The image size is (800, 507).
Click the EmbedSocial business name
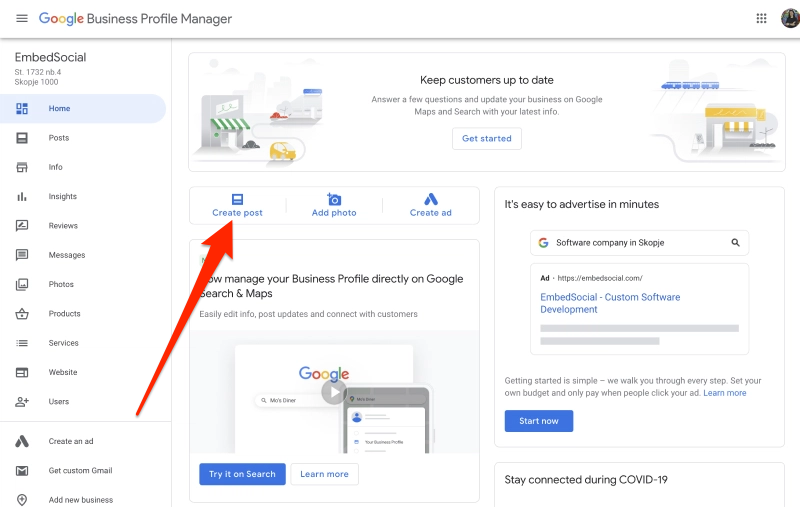51,57
